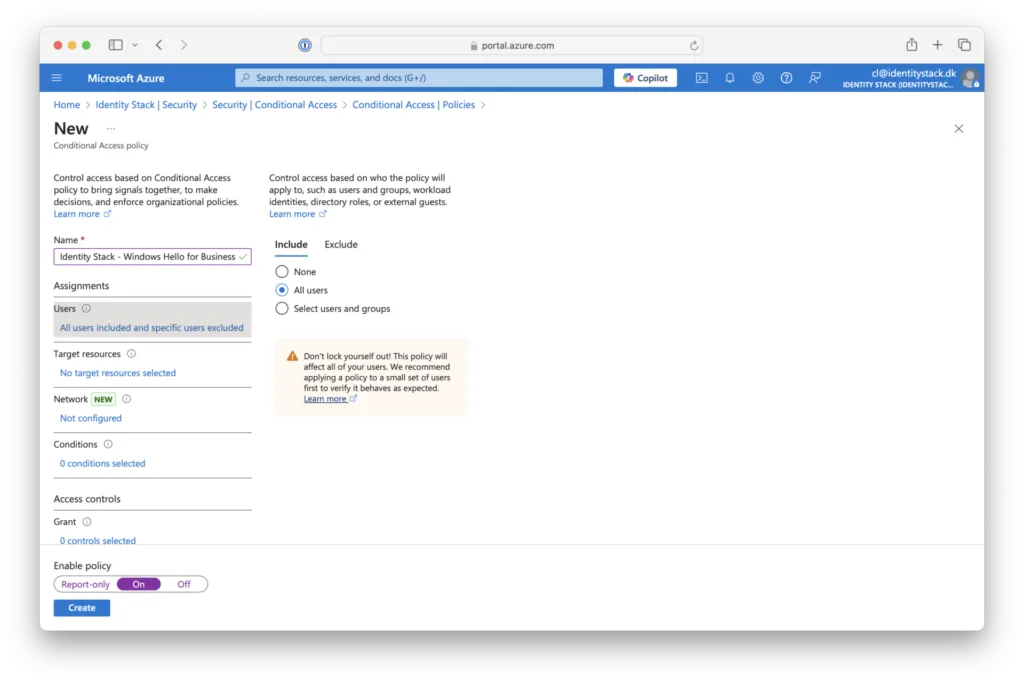Open Conditional Access | Policies breadcrumb
1024x683 pixels.
point(413,104)
